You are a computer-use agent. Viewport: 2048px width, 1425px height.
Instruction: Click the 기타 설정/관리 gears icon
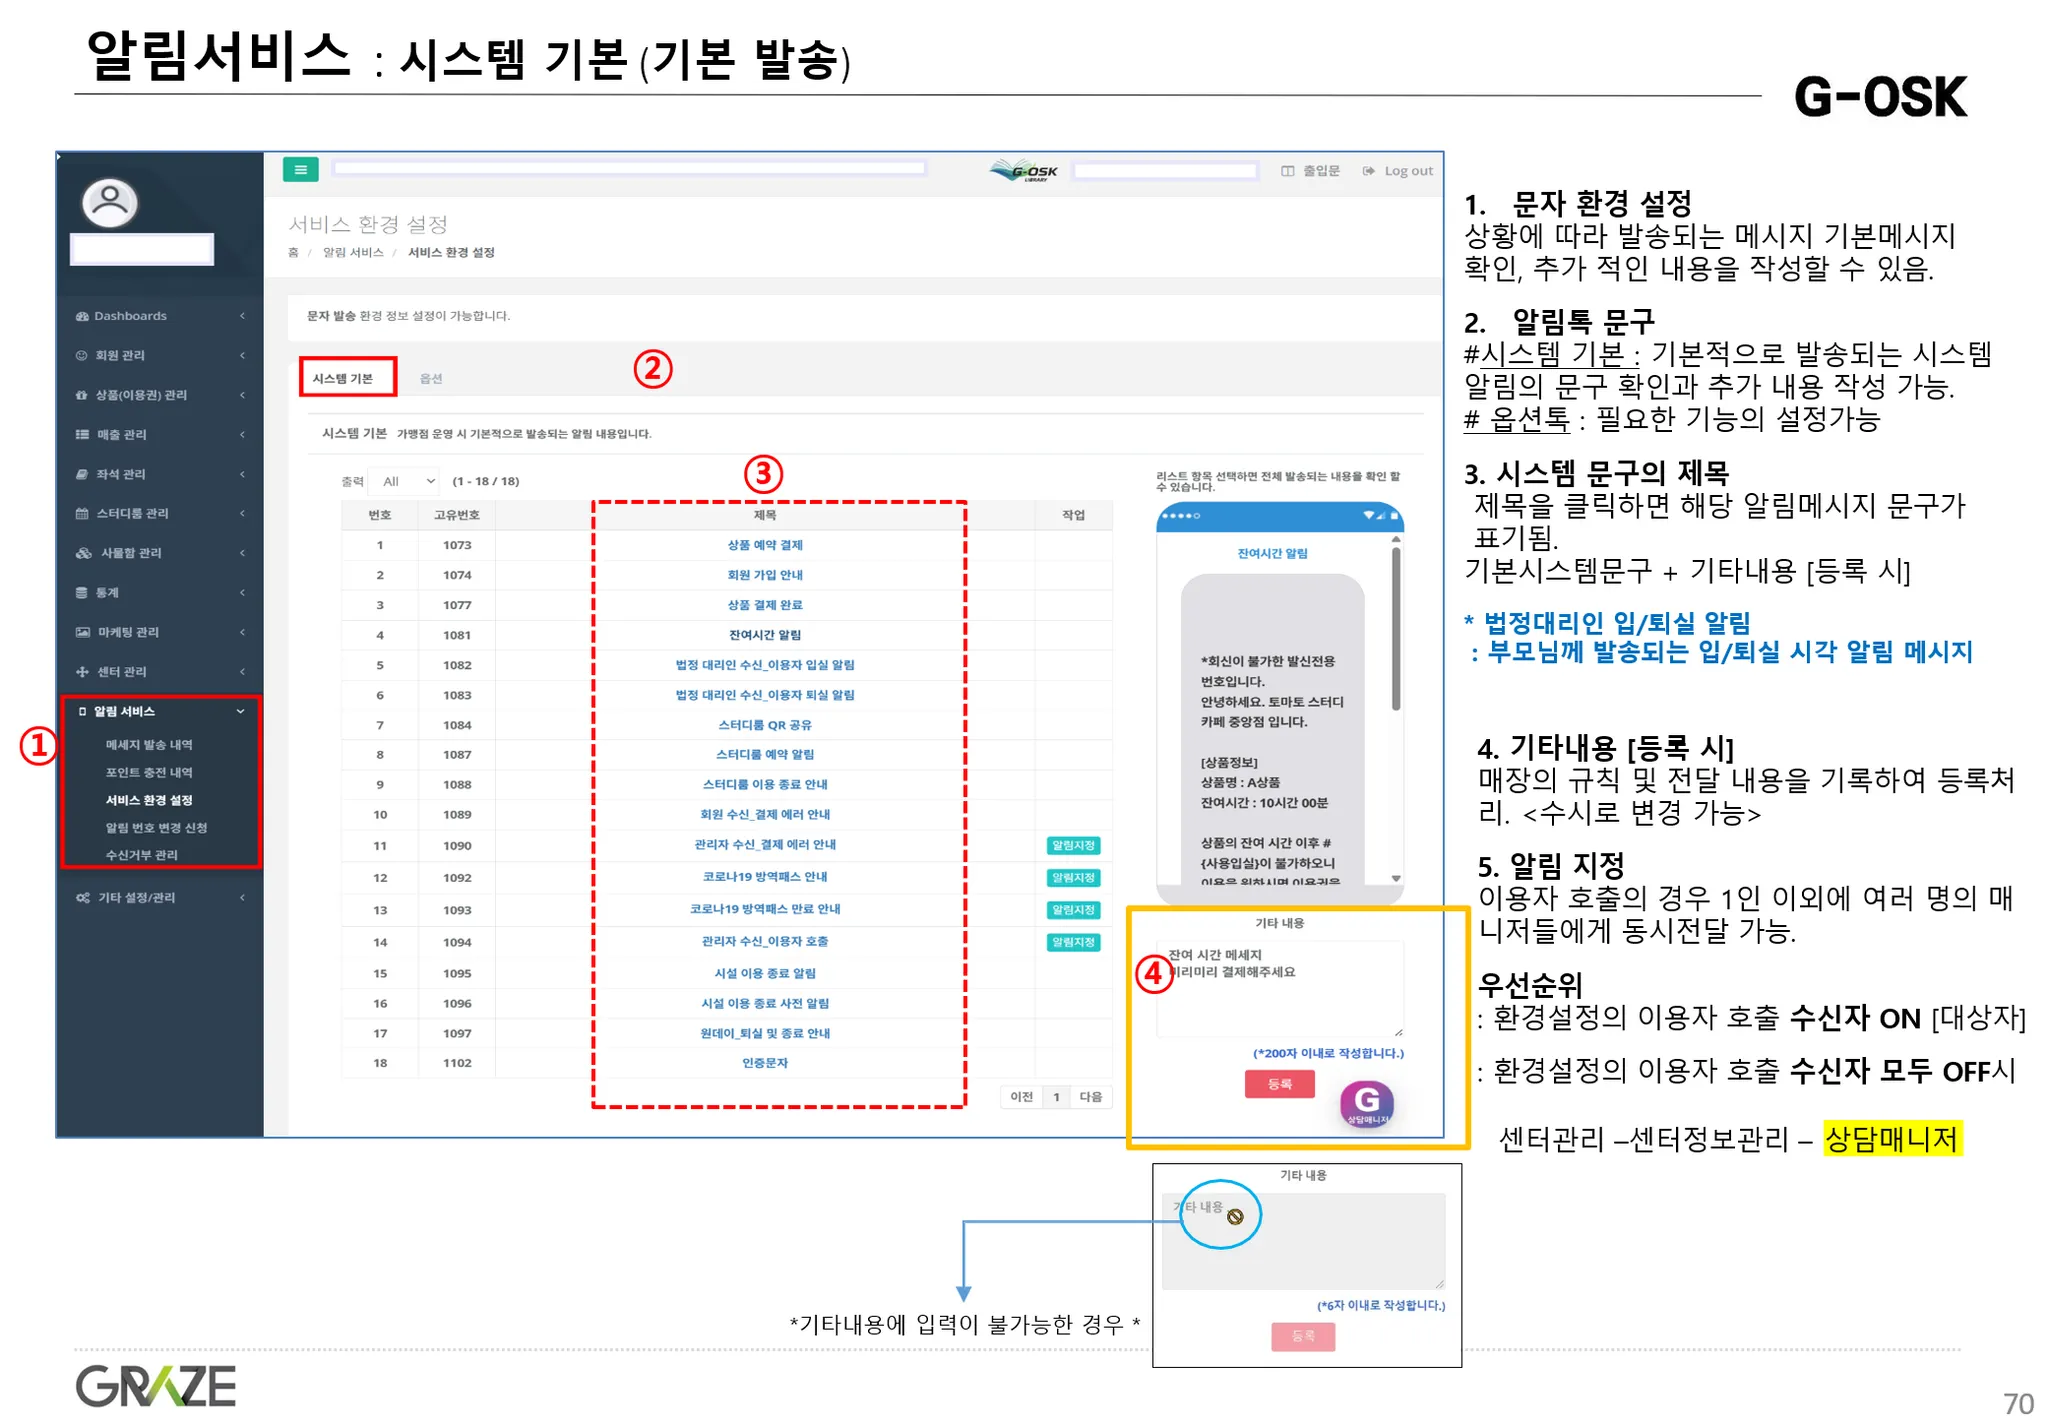(x=82, y=898)
